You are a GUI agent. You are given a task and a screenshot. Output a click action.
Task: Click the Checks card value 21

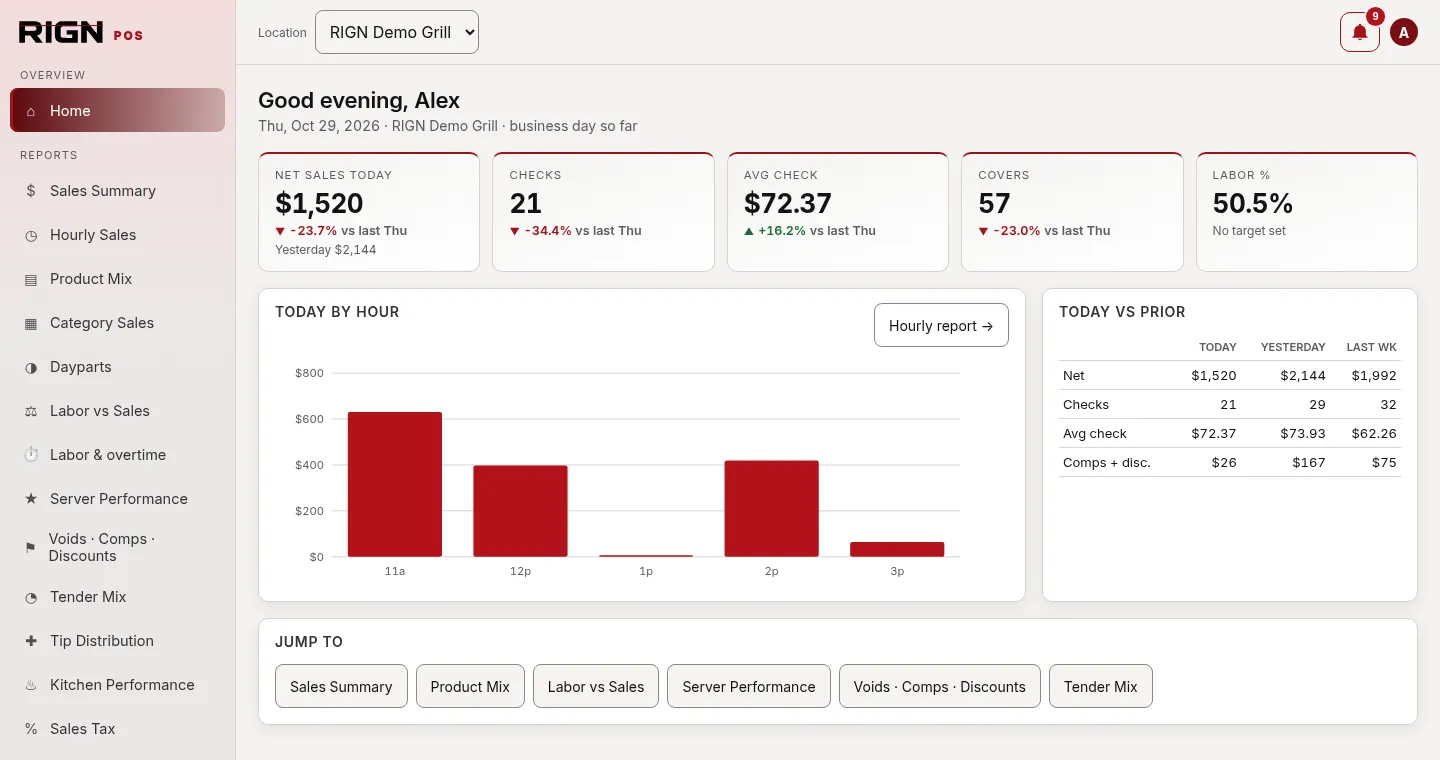coord(526,203)
